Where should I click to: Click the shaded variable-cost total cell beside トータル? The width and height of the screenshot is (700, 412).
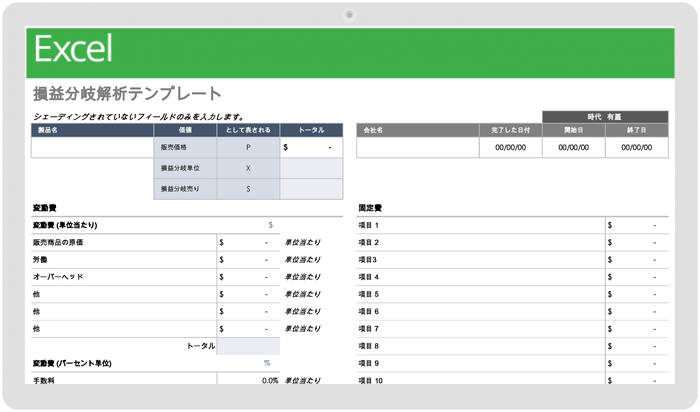click(248, 346)
